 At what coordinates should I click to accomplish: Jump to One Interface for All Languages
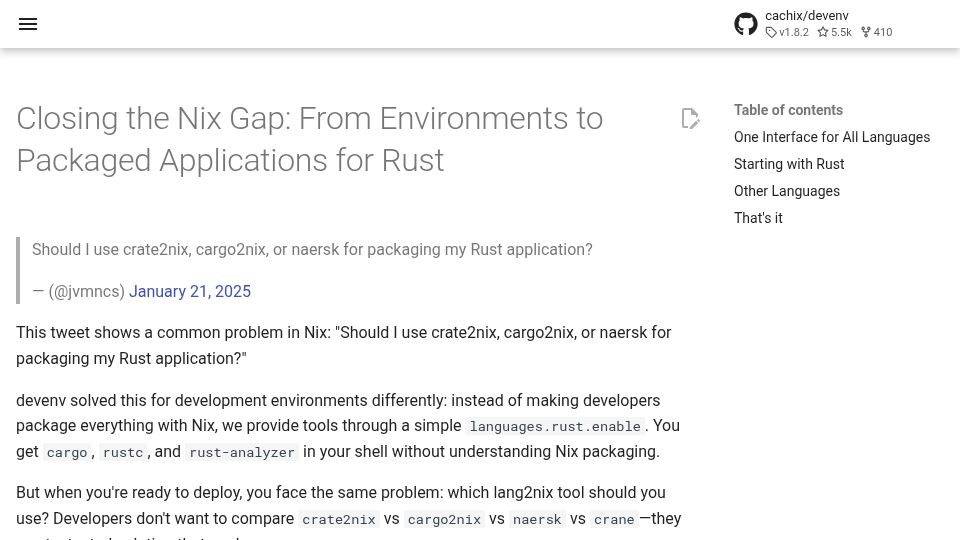(x=831, y=137)
